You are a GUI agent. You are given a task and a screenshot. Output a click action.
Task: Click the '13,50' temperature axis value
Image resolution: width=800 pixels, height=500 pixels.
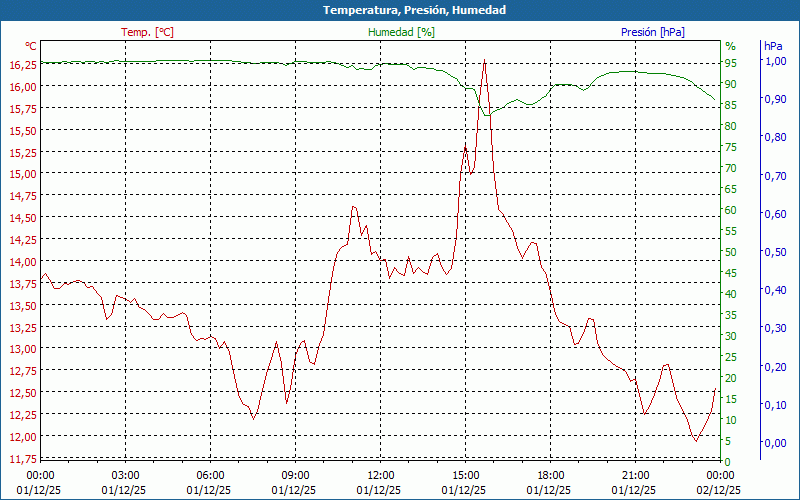point(23,306)
